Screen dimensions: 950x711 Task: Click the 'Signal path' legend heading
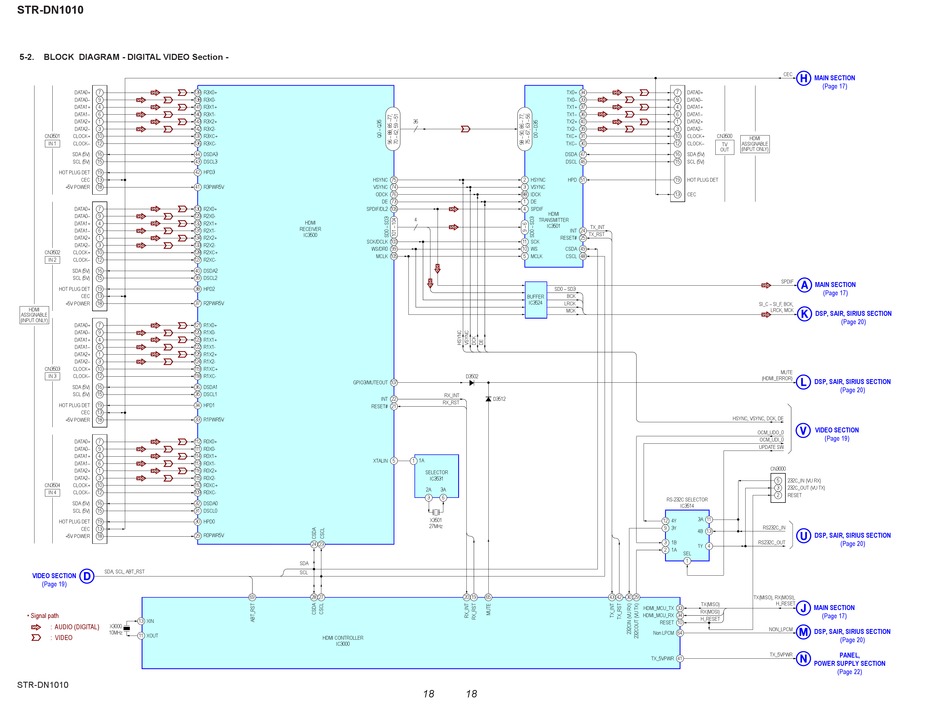43,616
